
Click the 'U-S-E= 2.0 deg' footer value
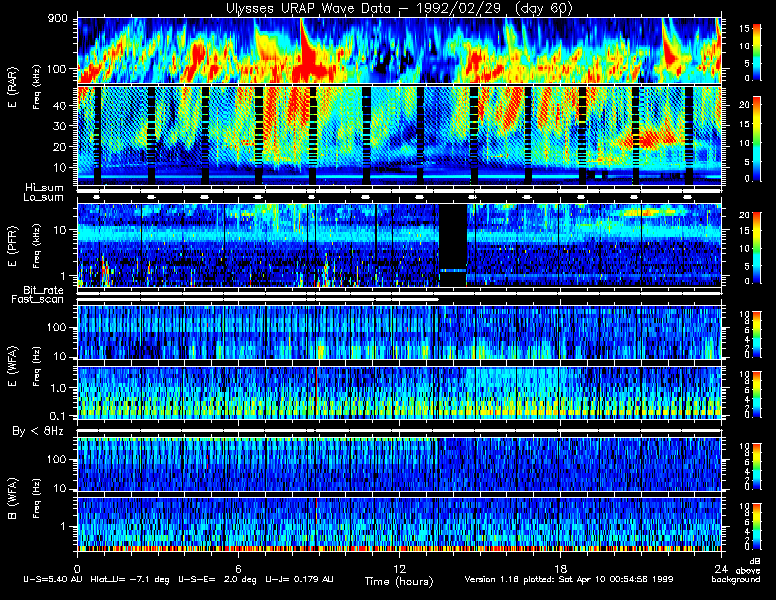[217, 579]
